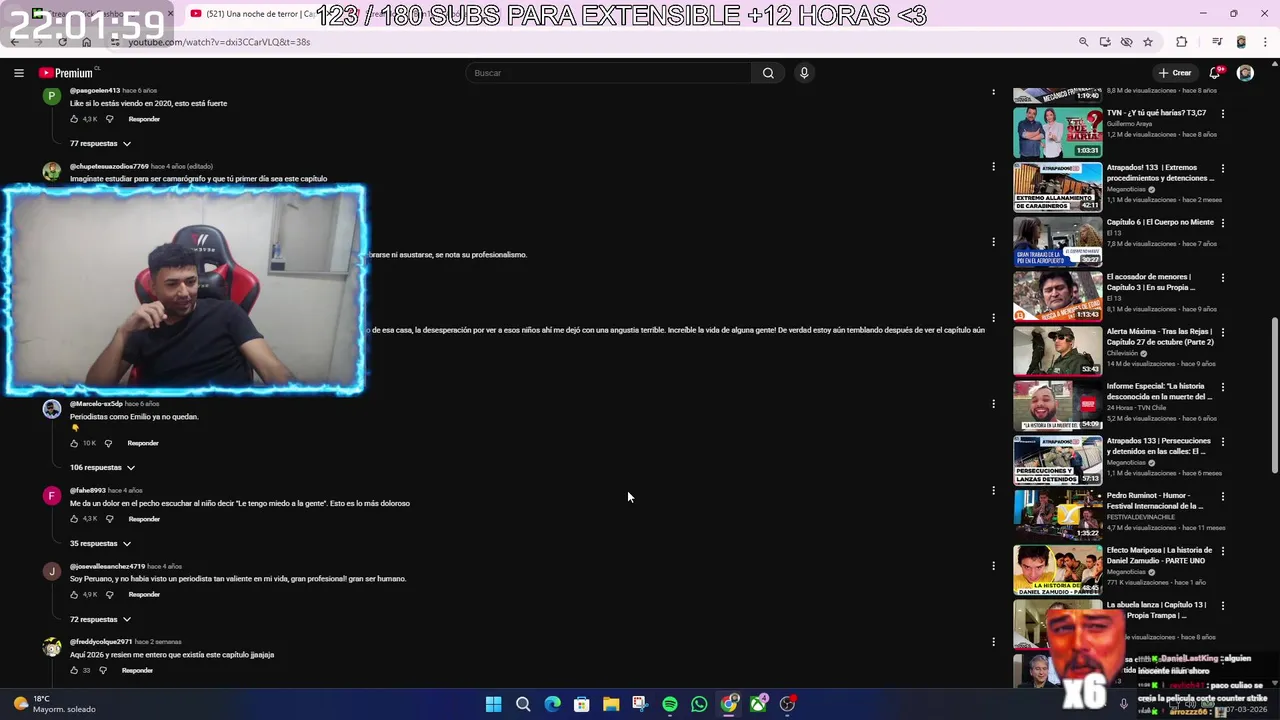This screenshot has height=720, width=1280.
Task: Open El acosador de menores video thumbnail
Action: pos(1057,295)
